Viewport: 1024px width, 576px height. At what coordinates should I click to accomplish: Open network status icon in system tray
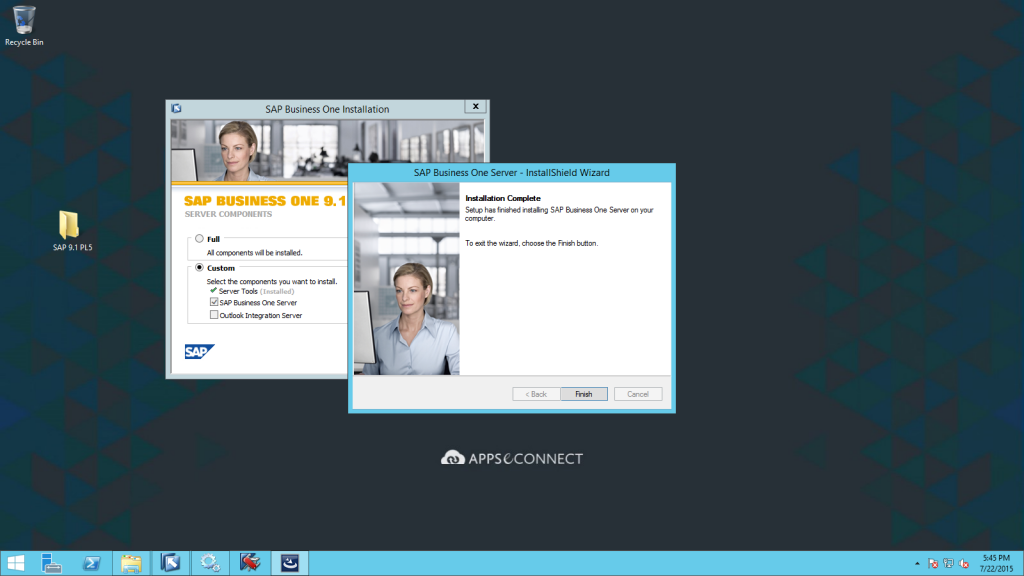[x=948, y=564]
